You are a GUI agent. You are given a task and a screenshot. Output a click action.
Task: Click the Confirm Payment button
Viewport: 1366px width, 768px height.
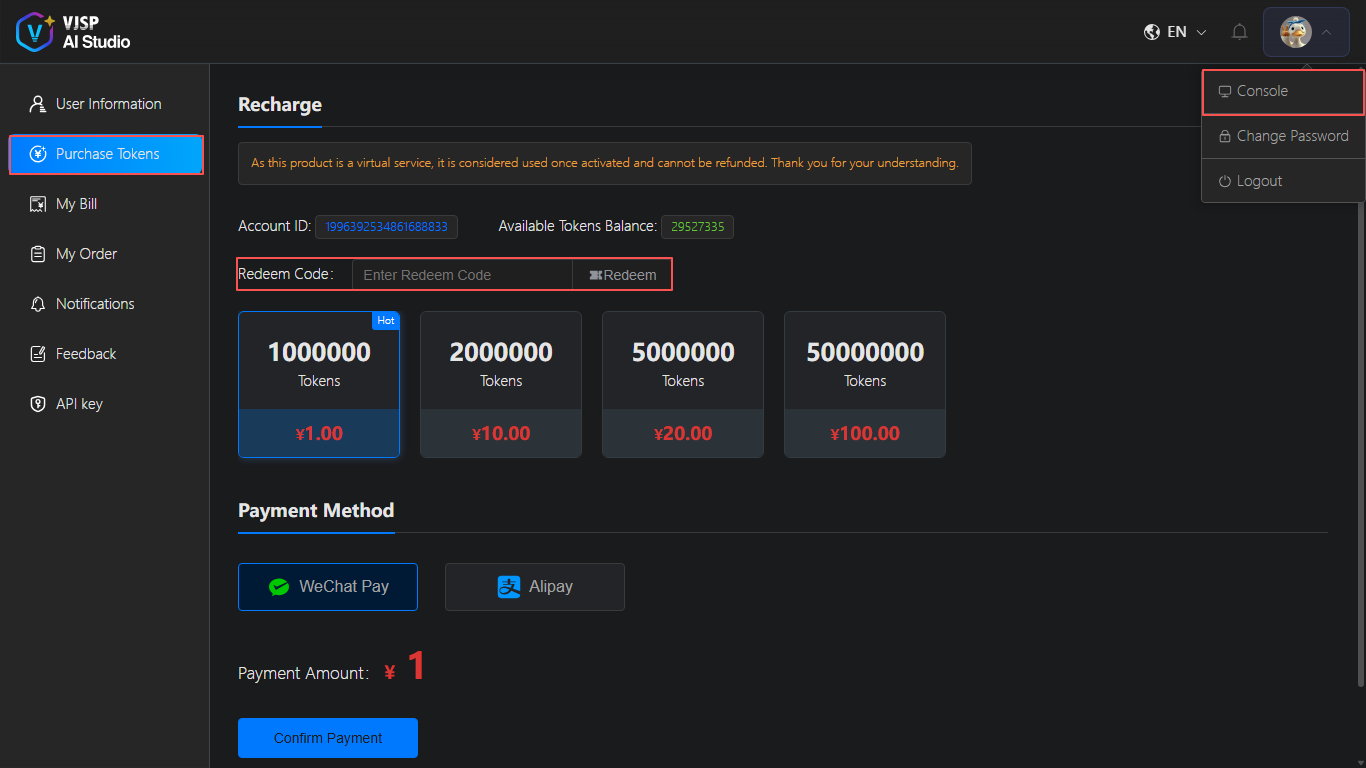tap(327, 737)
